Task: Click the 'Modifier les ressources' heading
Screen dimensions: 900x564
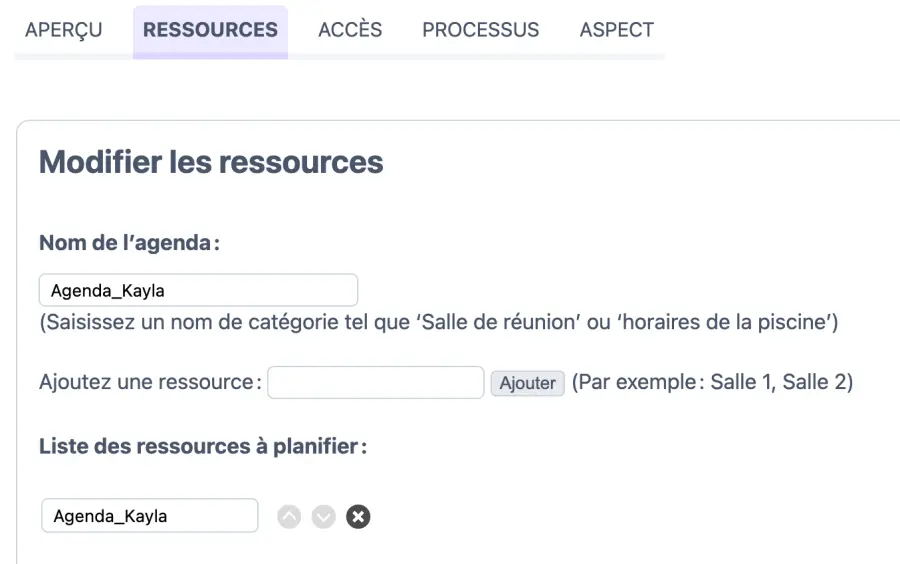Action: point(211,162)
